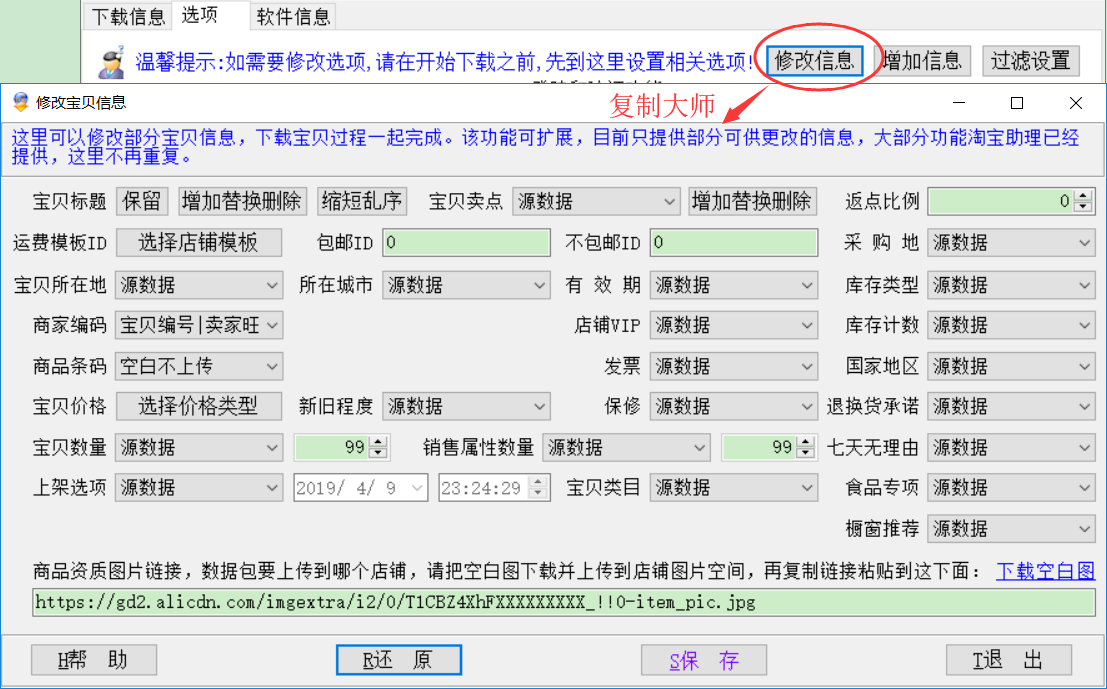Click the image URL text field
Screen dimensions: 1107x689
564,602
